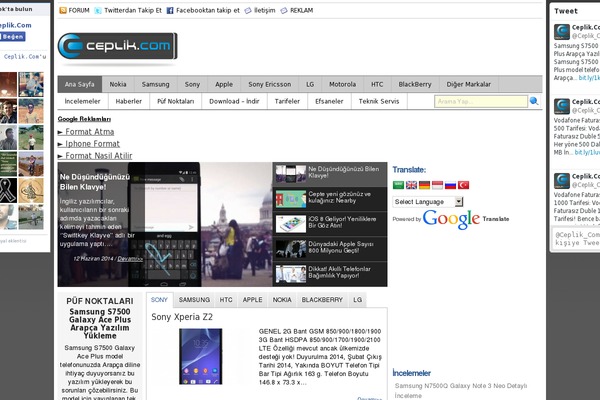
Task: Follow the Format Nasil Atilir ad link
Action: pyautogui.click(x=99, y=155)
